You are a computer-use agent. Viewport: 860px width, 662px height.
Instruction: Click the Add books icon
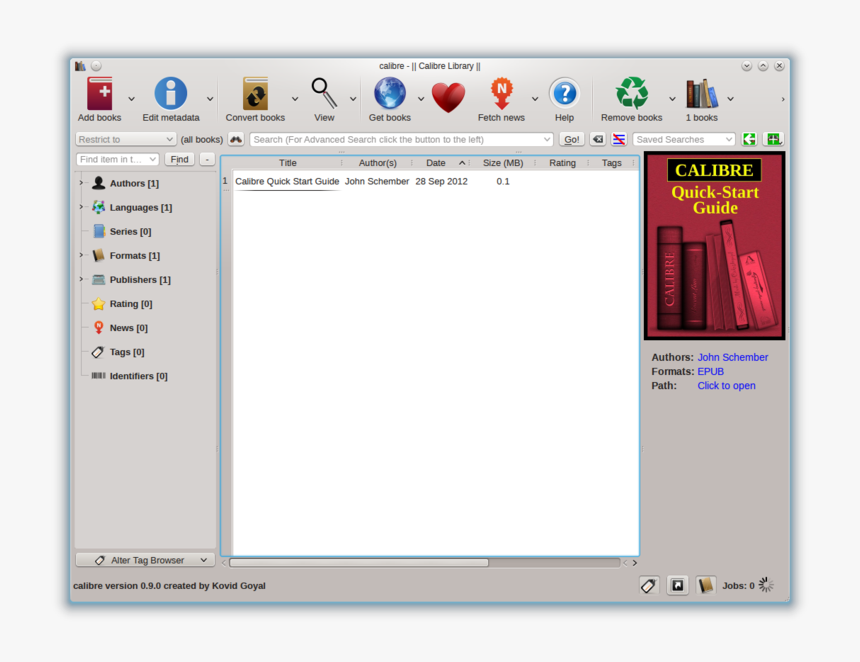click(99, 95)
